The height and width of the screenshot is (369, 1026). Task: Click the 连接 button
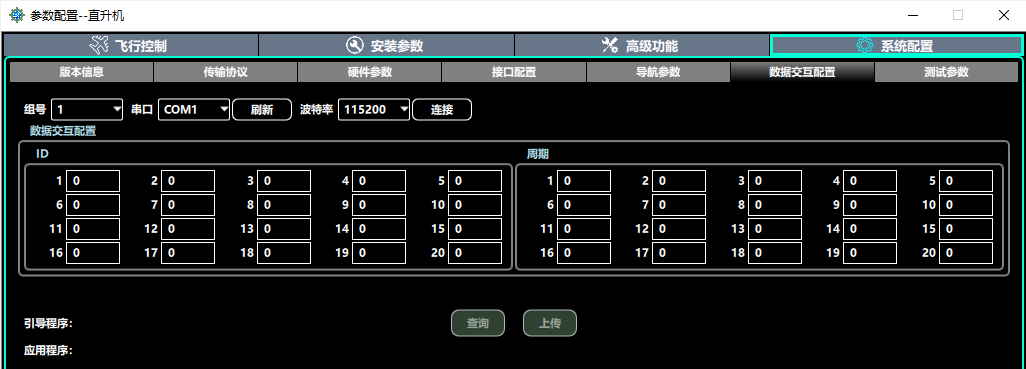[442, 109]
